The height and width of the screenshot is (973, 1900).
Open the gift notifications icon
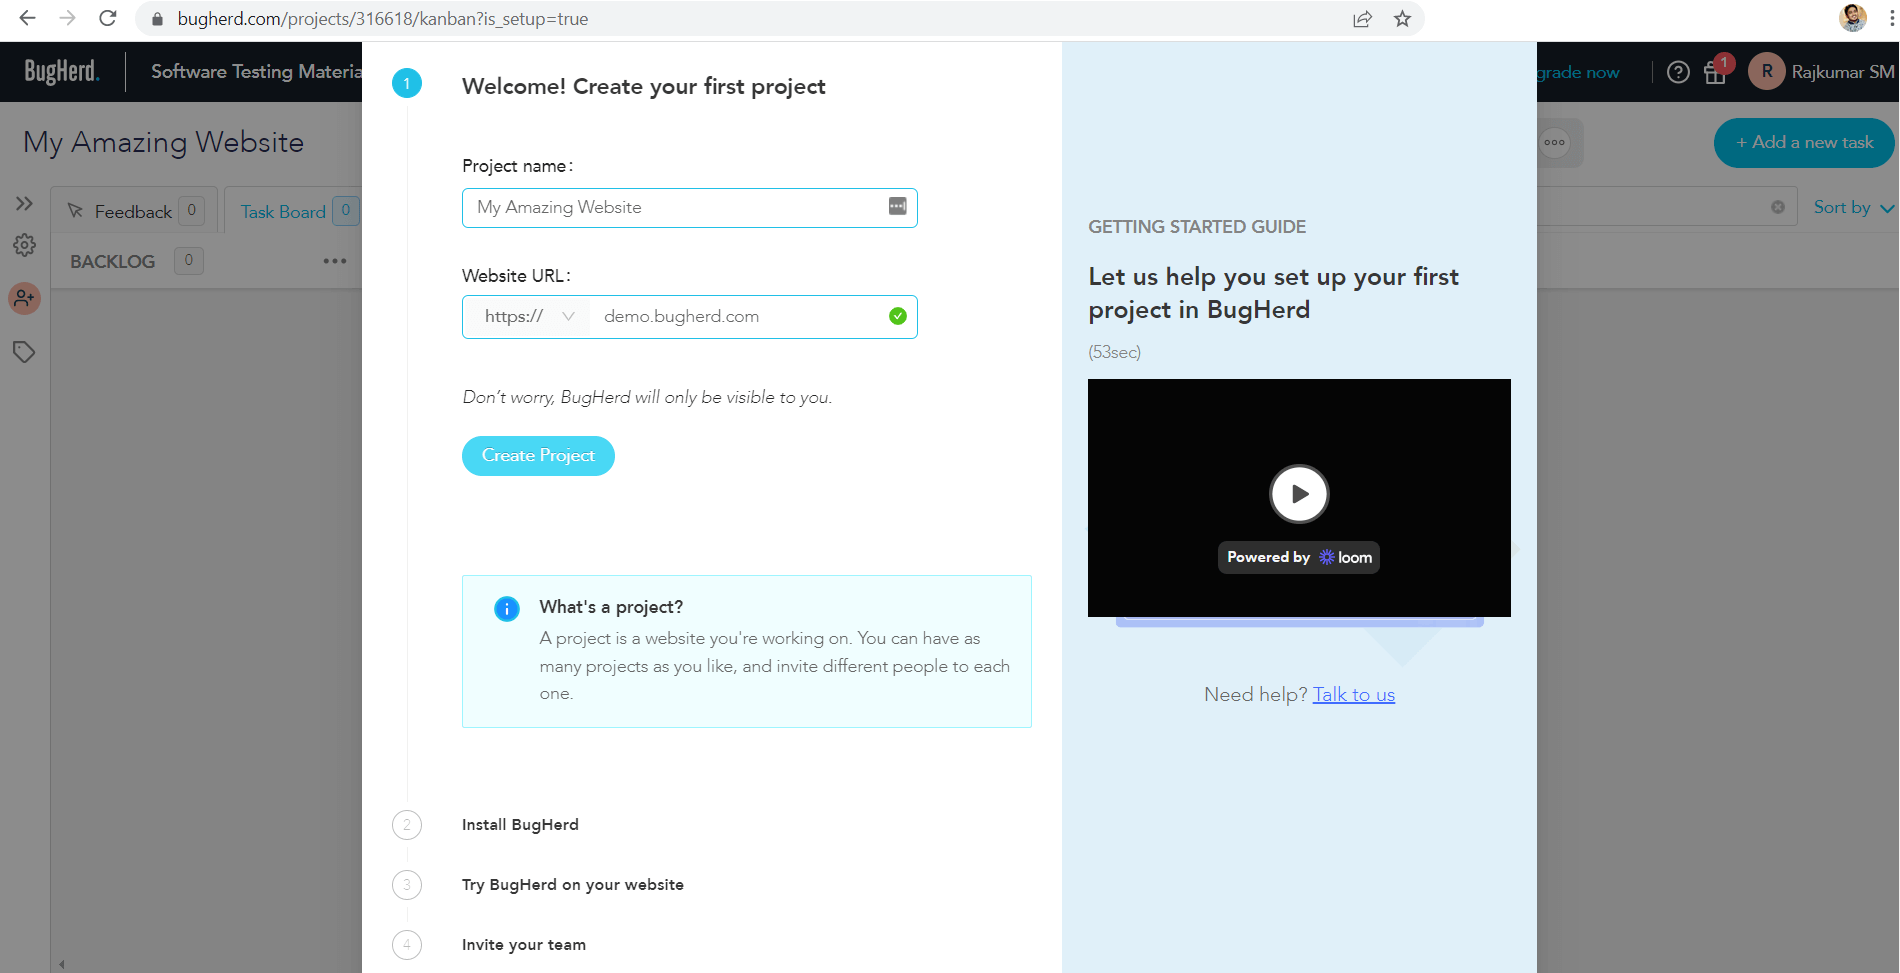coord(1715,72)
